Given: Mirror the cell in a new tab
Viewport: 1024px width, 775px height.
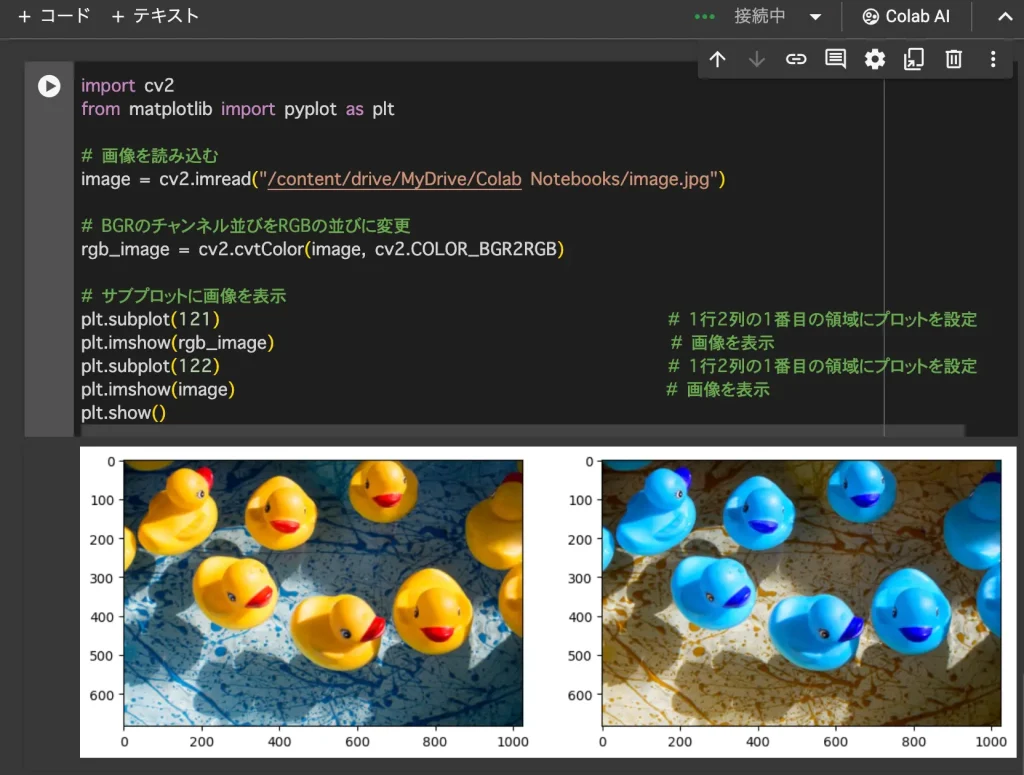Looking at the screenshot, I should [x=913, y=60].
